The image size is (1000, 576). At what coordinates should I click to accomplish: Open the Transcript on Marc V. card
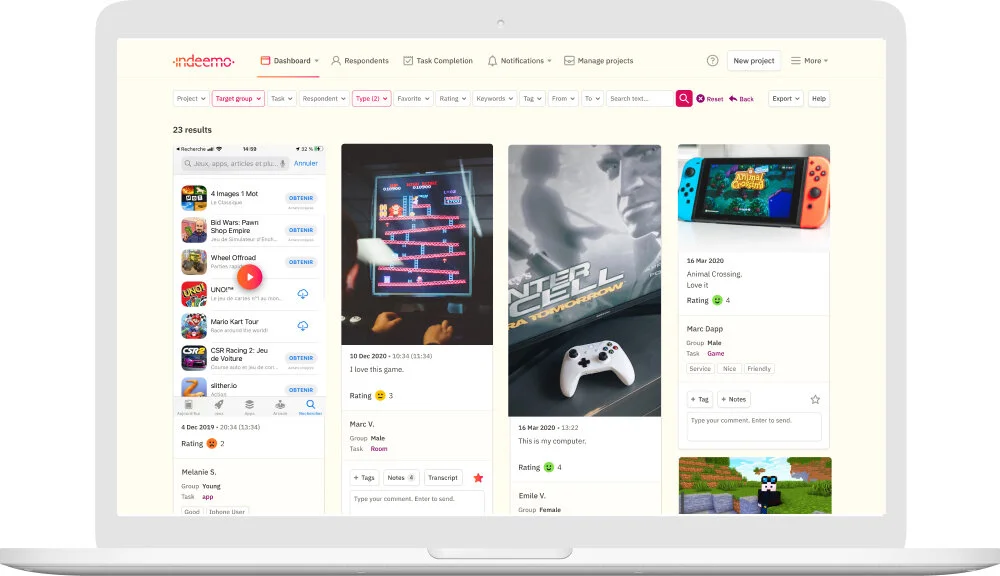(443, 478)
